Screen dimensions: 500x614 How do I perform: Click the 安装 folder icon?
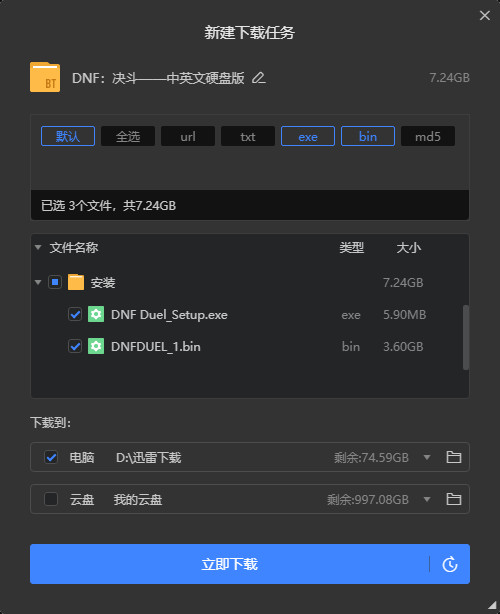76,282
